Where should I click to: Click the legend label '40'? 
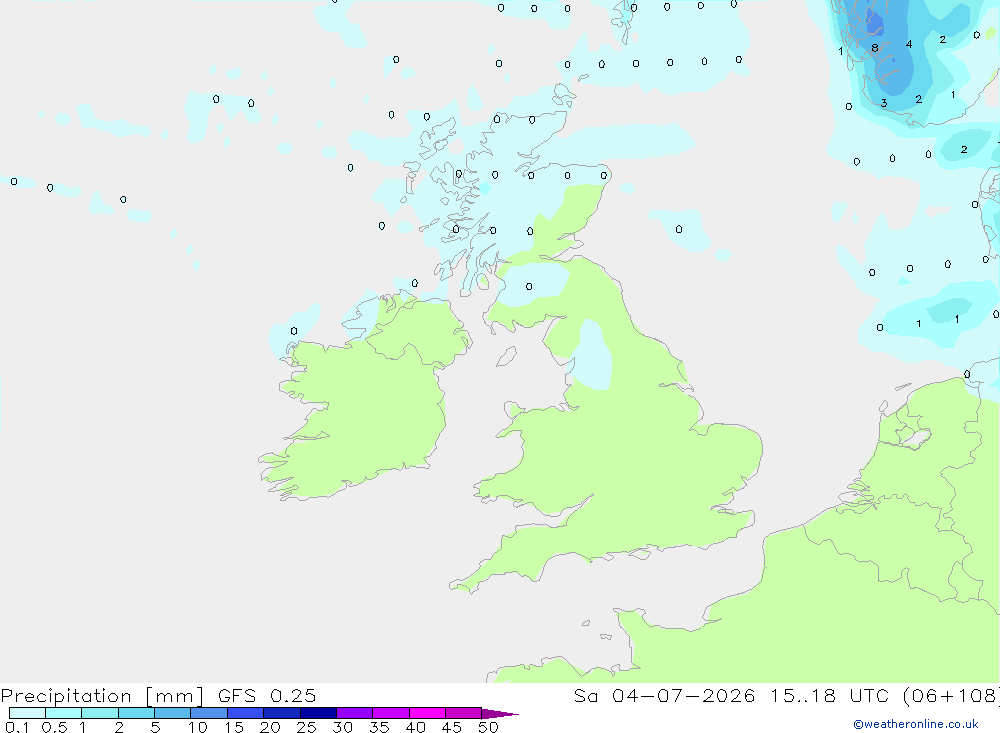coord(415,727)
